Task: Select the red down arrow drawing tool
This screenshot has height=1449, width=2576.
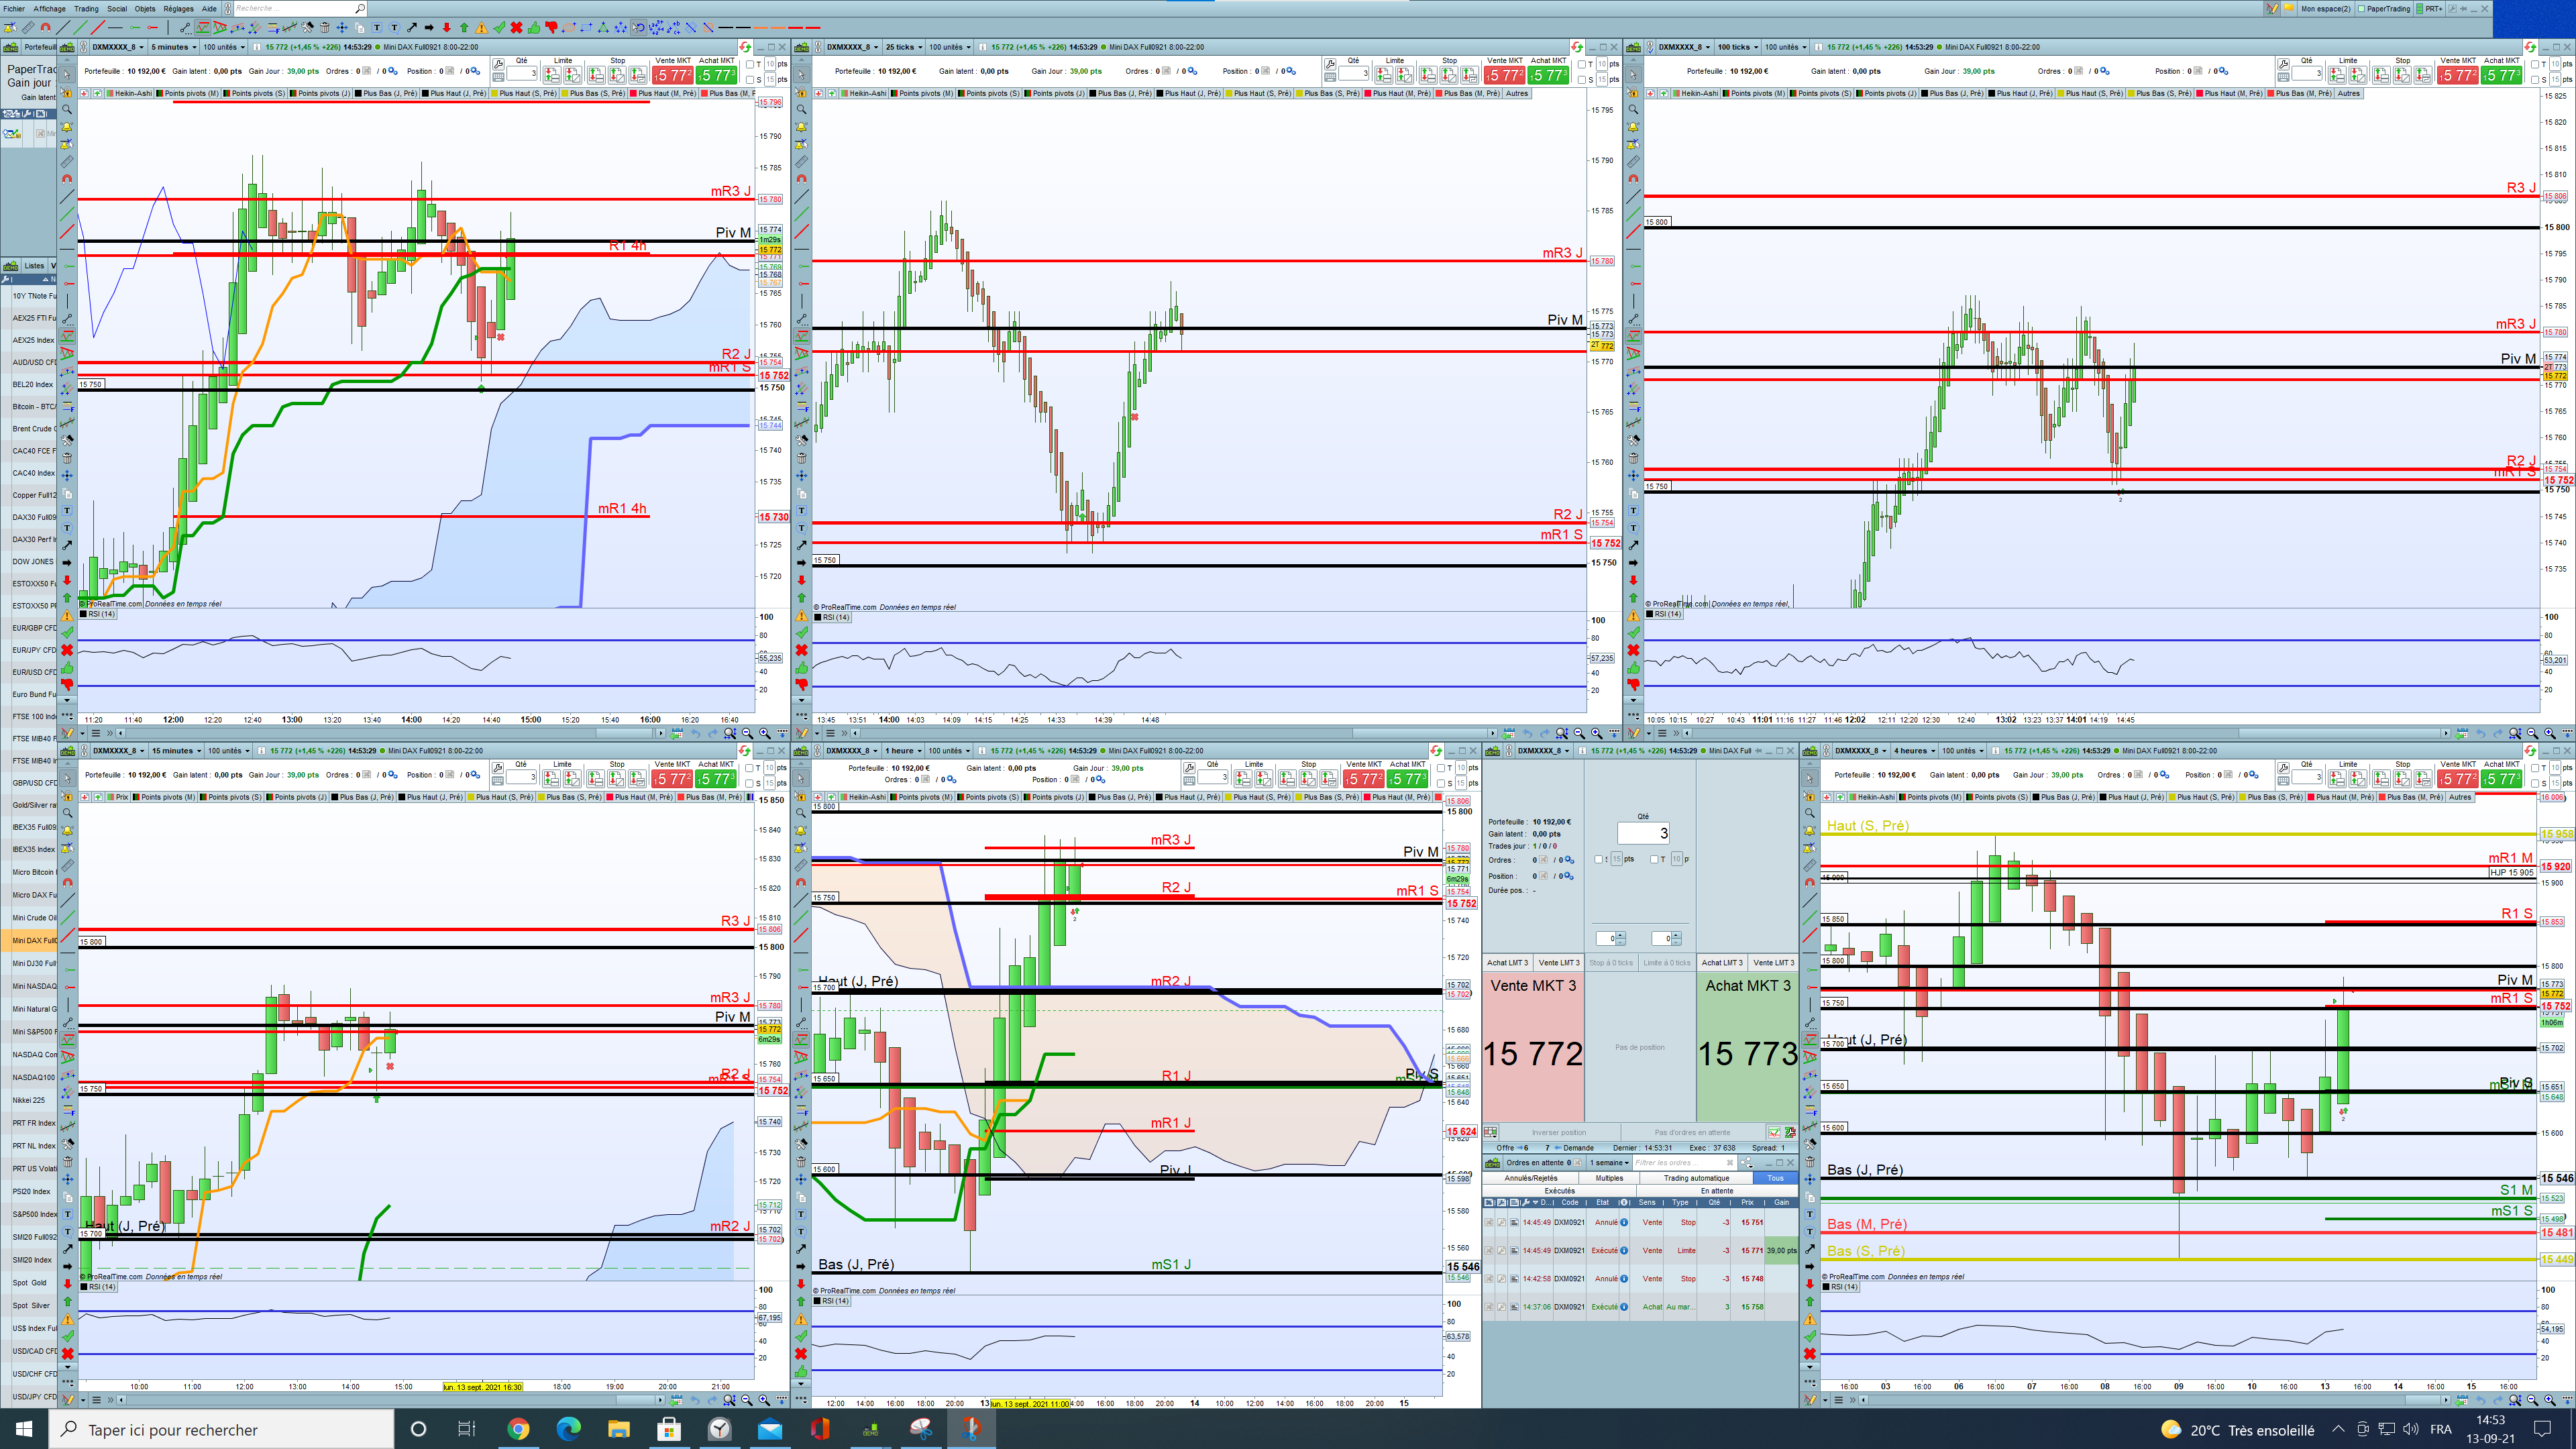Action: tap(447, 28)
